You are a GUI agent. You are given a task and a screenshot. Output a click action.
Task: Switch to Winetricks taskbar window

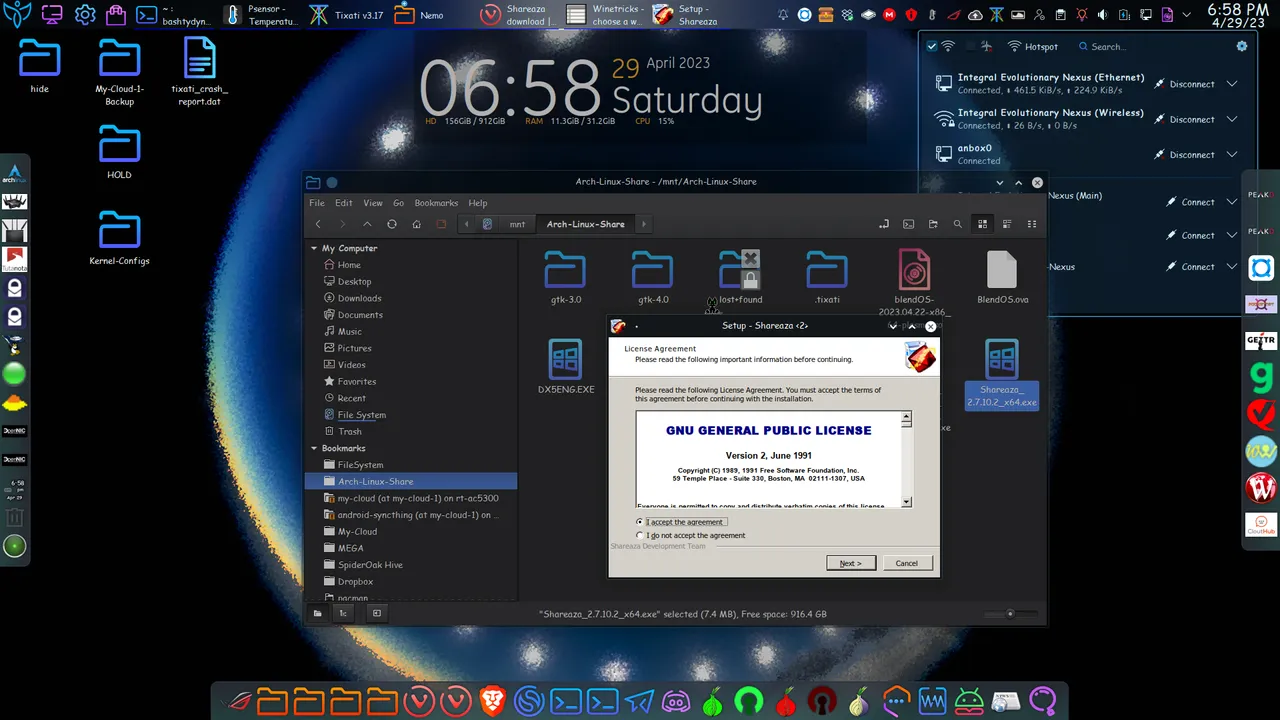coord(606,15)
